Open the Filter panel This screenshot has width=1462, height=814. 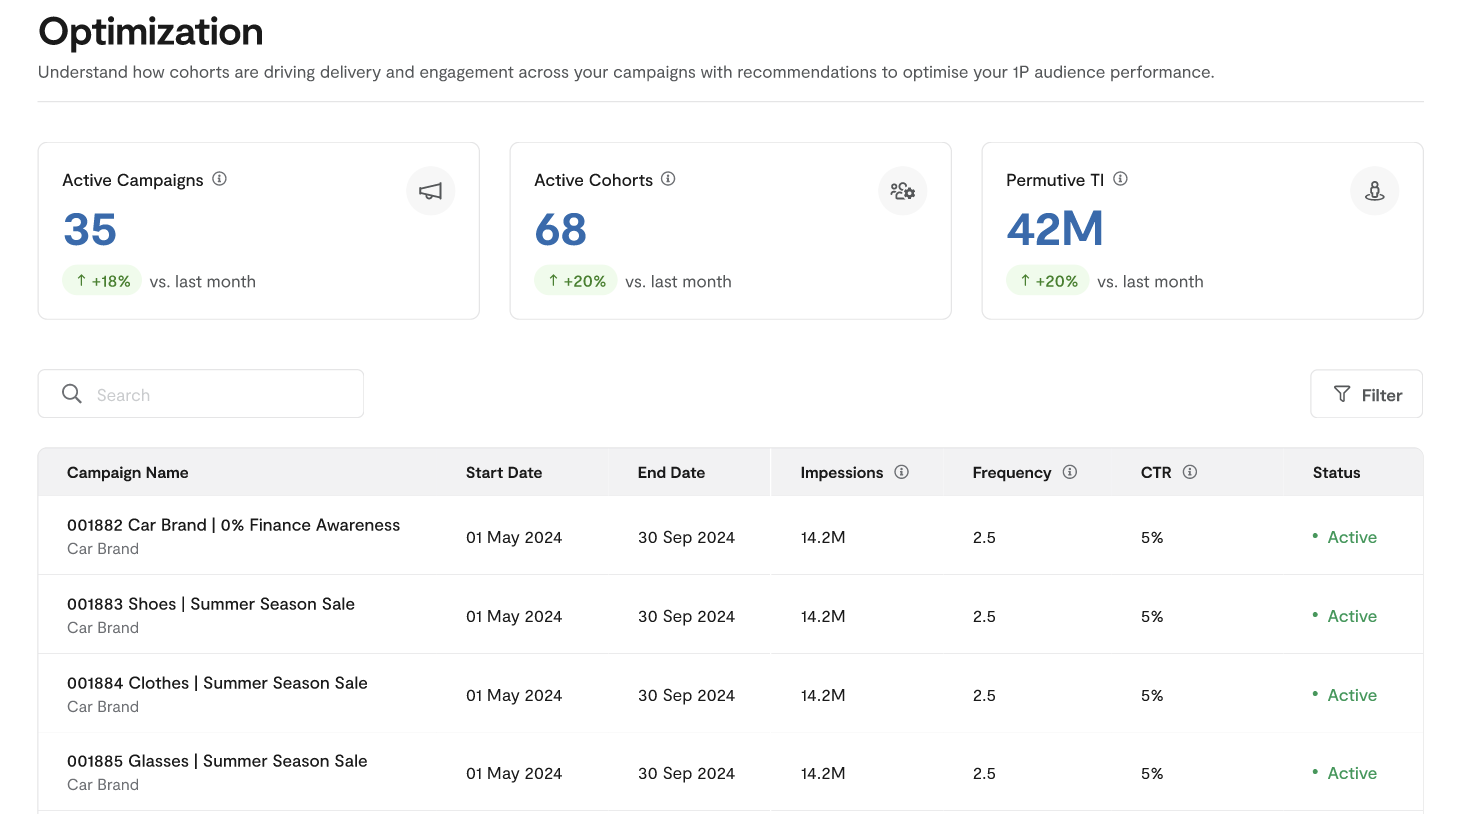(1366, 394)
